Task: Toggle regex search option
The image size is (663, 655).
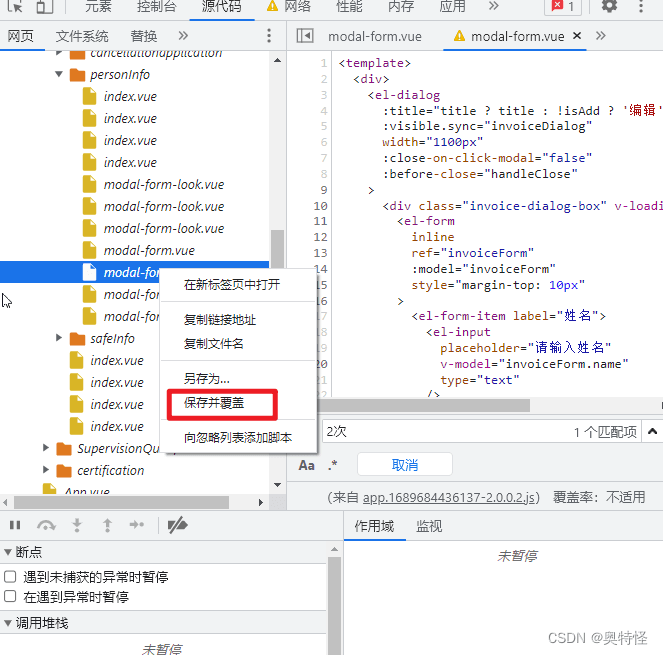Action: click(x=333, y=465)
